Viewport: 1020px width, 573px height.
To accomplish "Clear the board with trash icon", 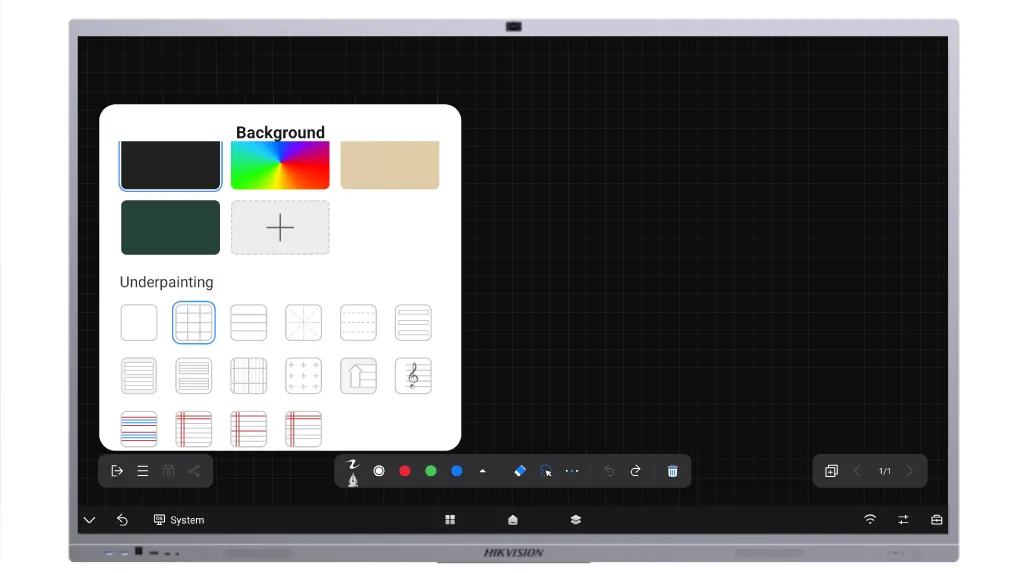I will click(673, 471).
